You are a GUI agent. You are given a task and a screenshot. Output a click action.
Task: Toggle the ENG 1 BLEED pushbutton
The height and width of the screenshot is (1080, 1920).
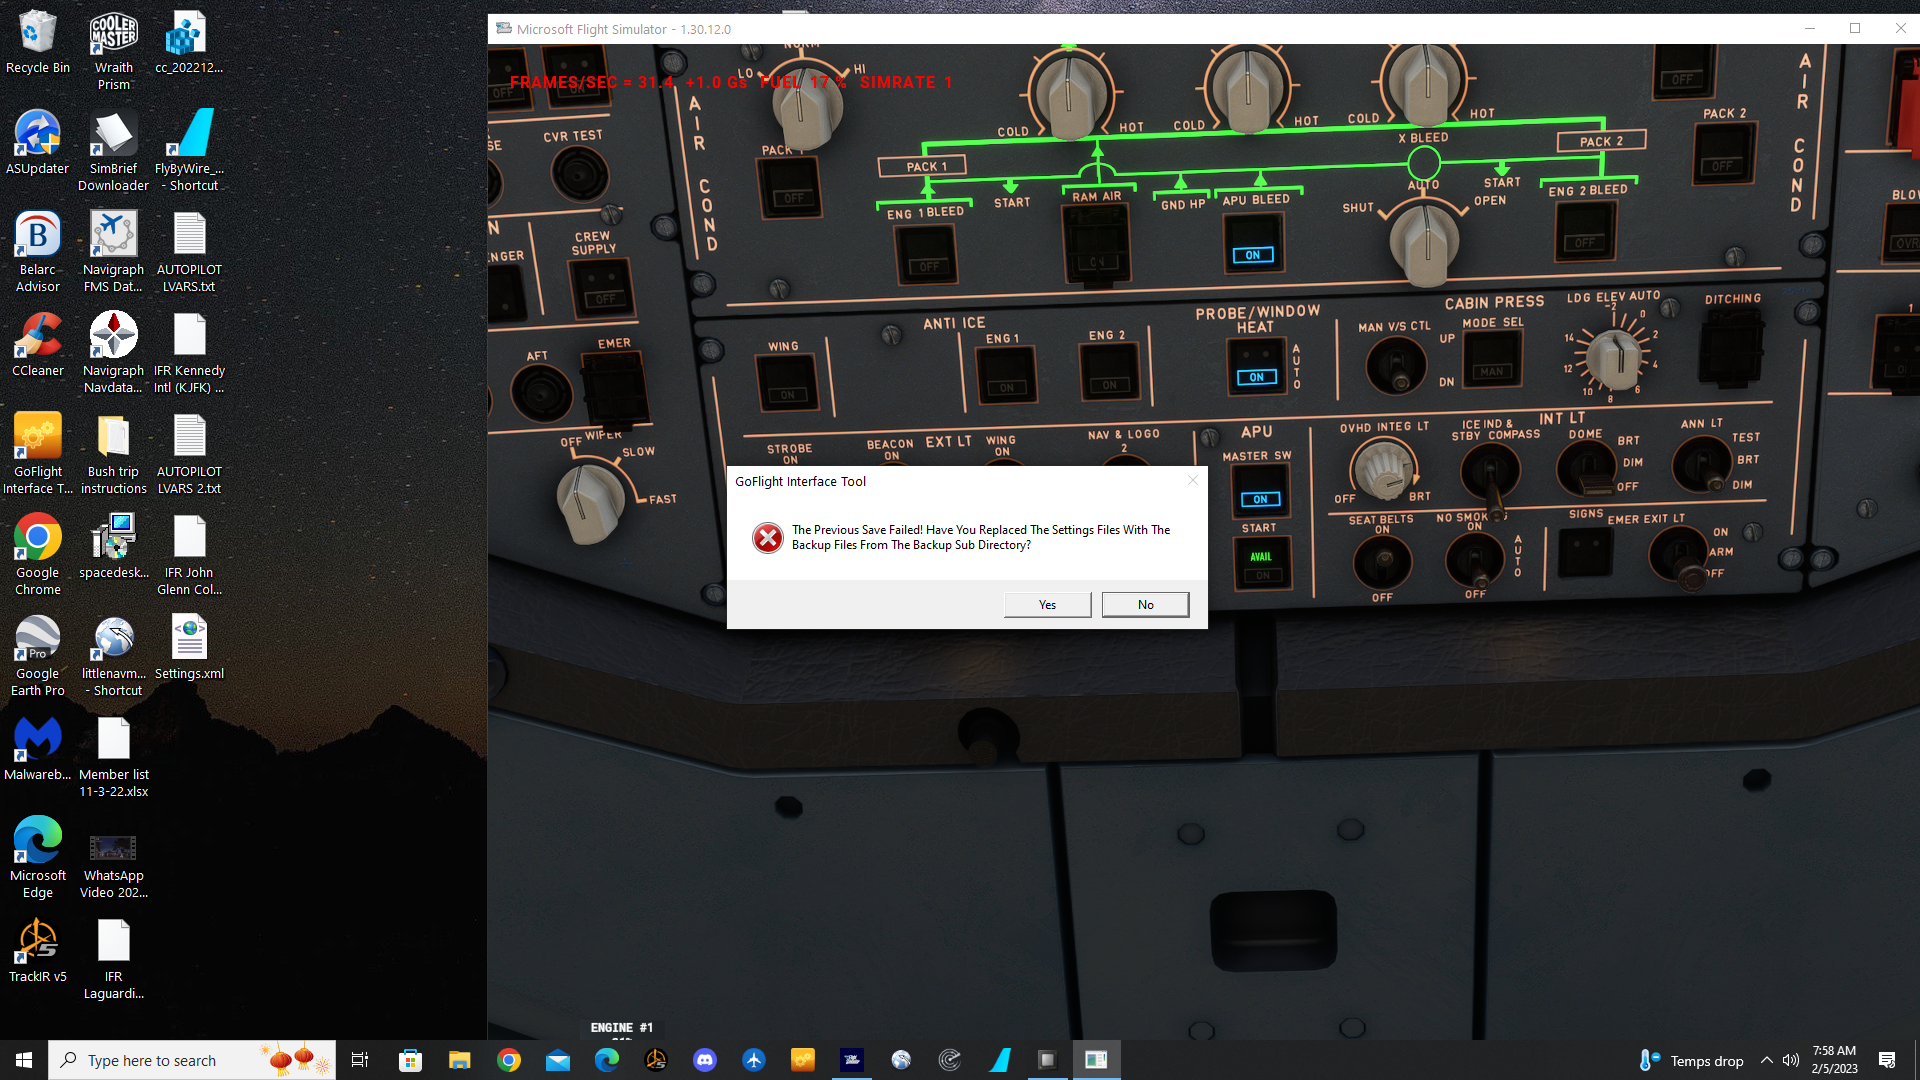[x=926, y=255]
